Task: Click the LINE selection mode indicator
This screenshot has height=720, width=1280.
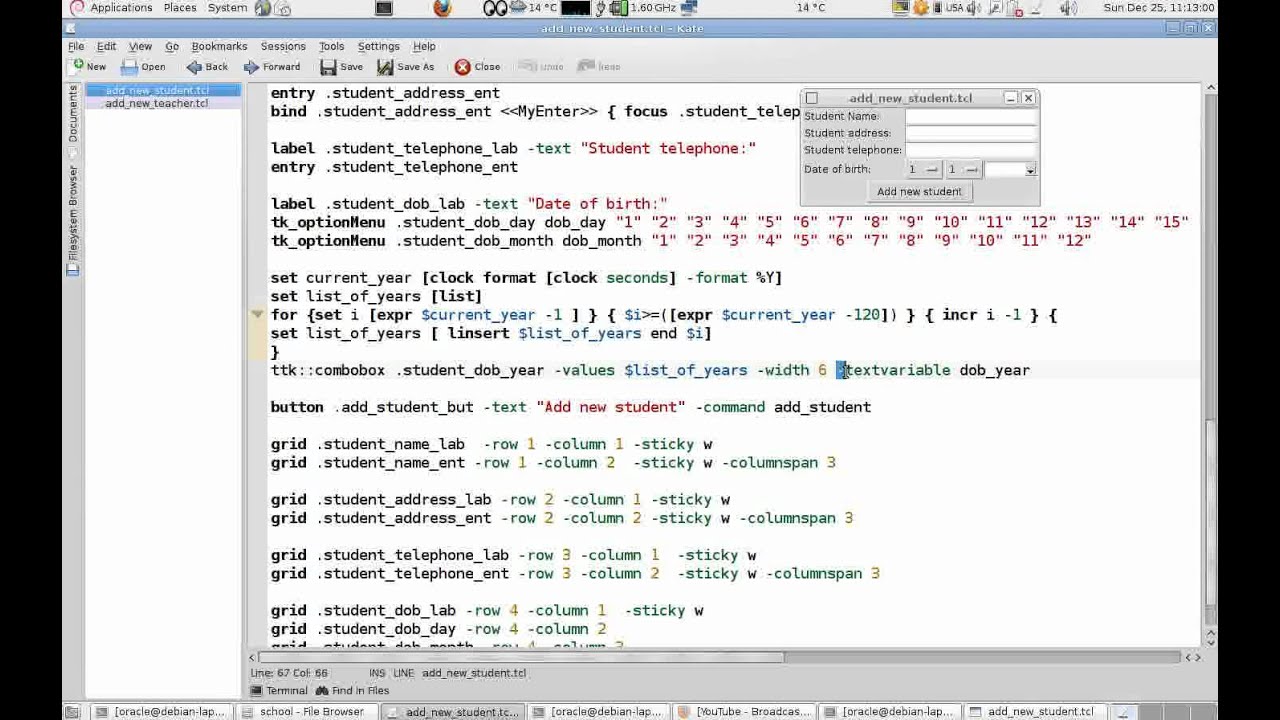Action: click(403, 673)
